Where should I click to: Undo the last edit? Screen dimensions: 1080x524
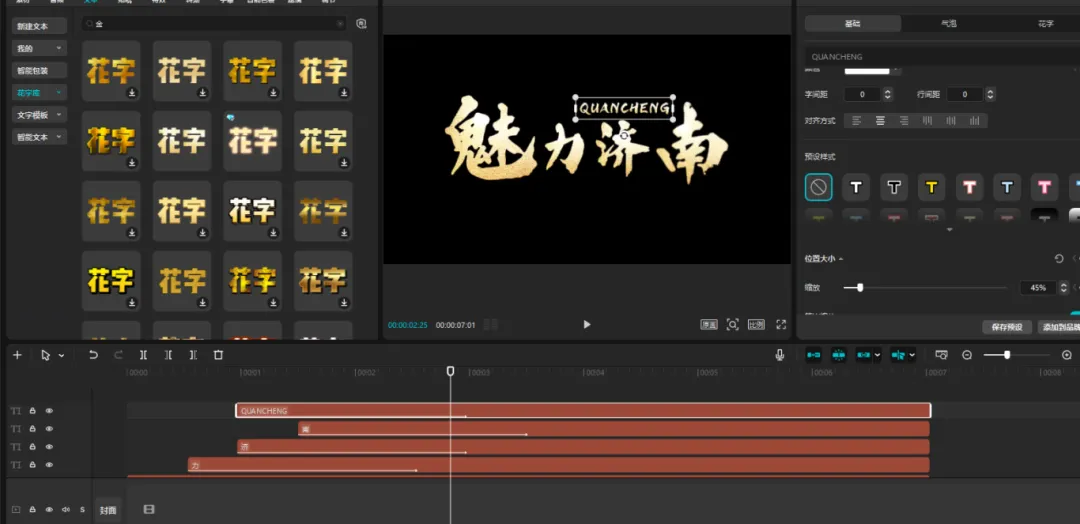pos(94,355)
